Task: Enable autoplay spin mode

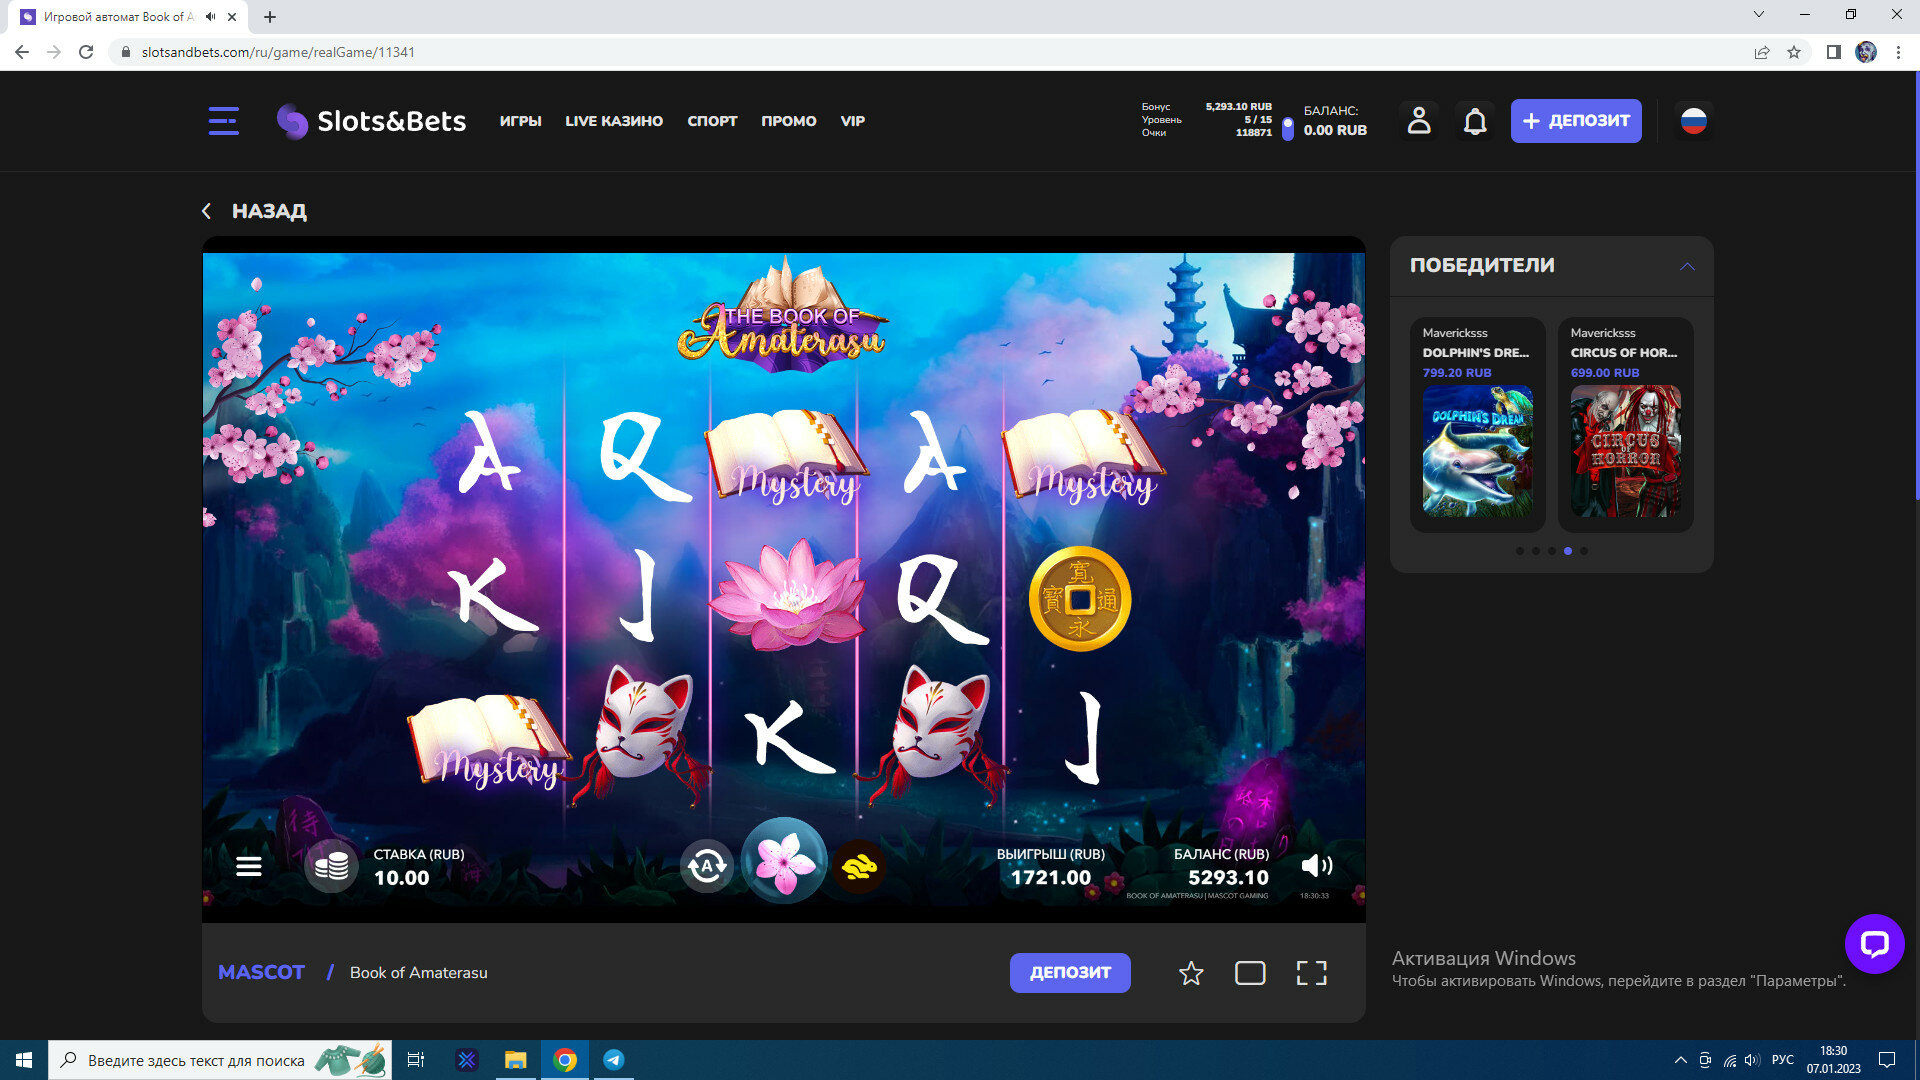Action: [x=706, y=866]
